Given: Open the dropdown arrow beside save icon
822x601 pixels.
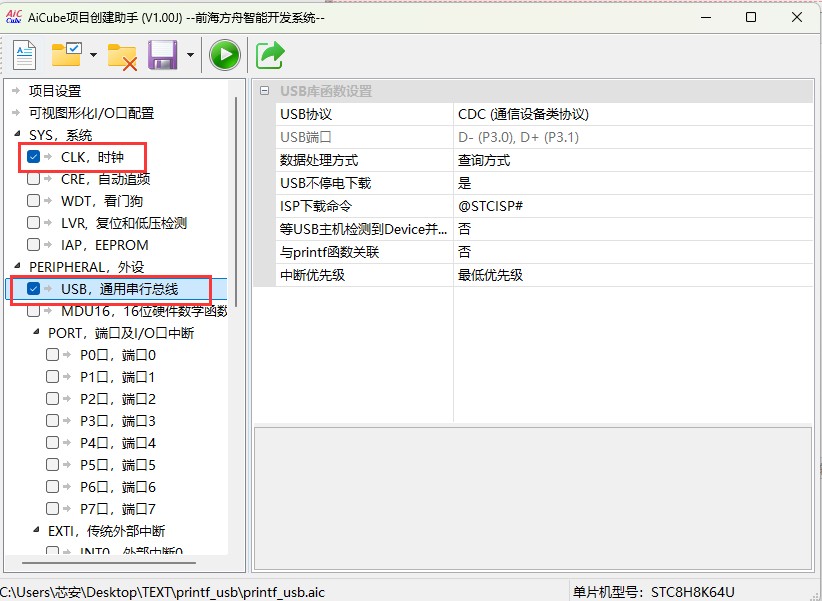Looking at the screenshot, I should 190,55.
